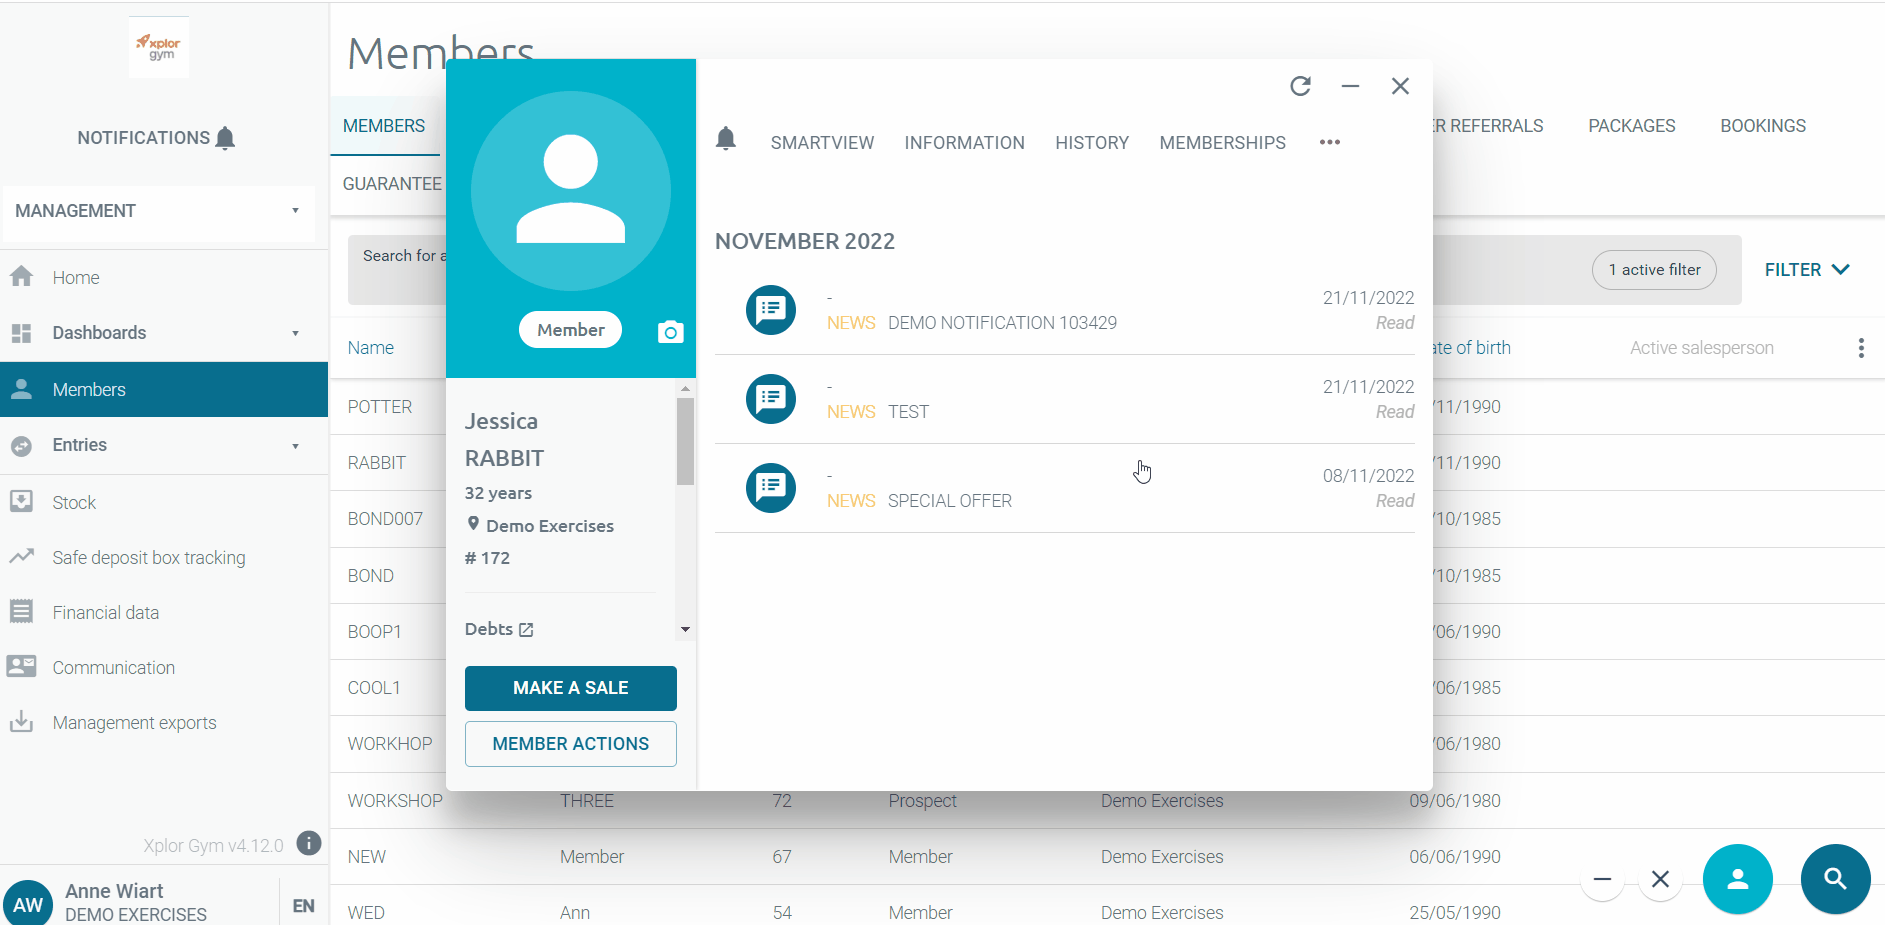Select the MEMBERSHIPS tab
The height and width of the screenshot is (925, 1885).
pos(1222,143)
